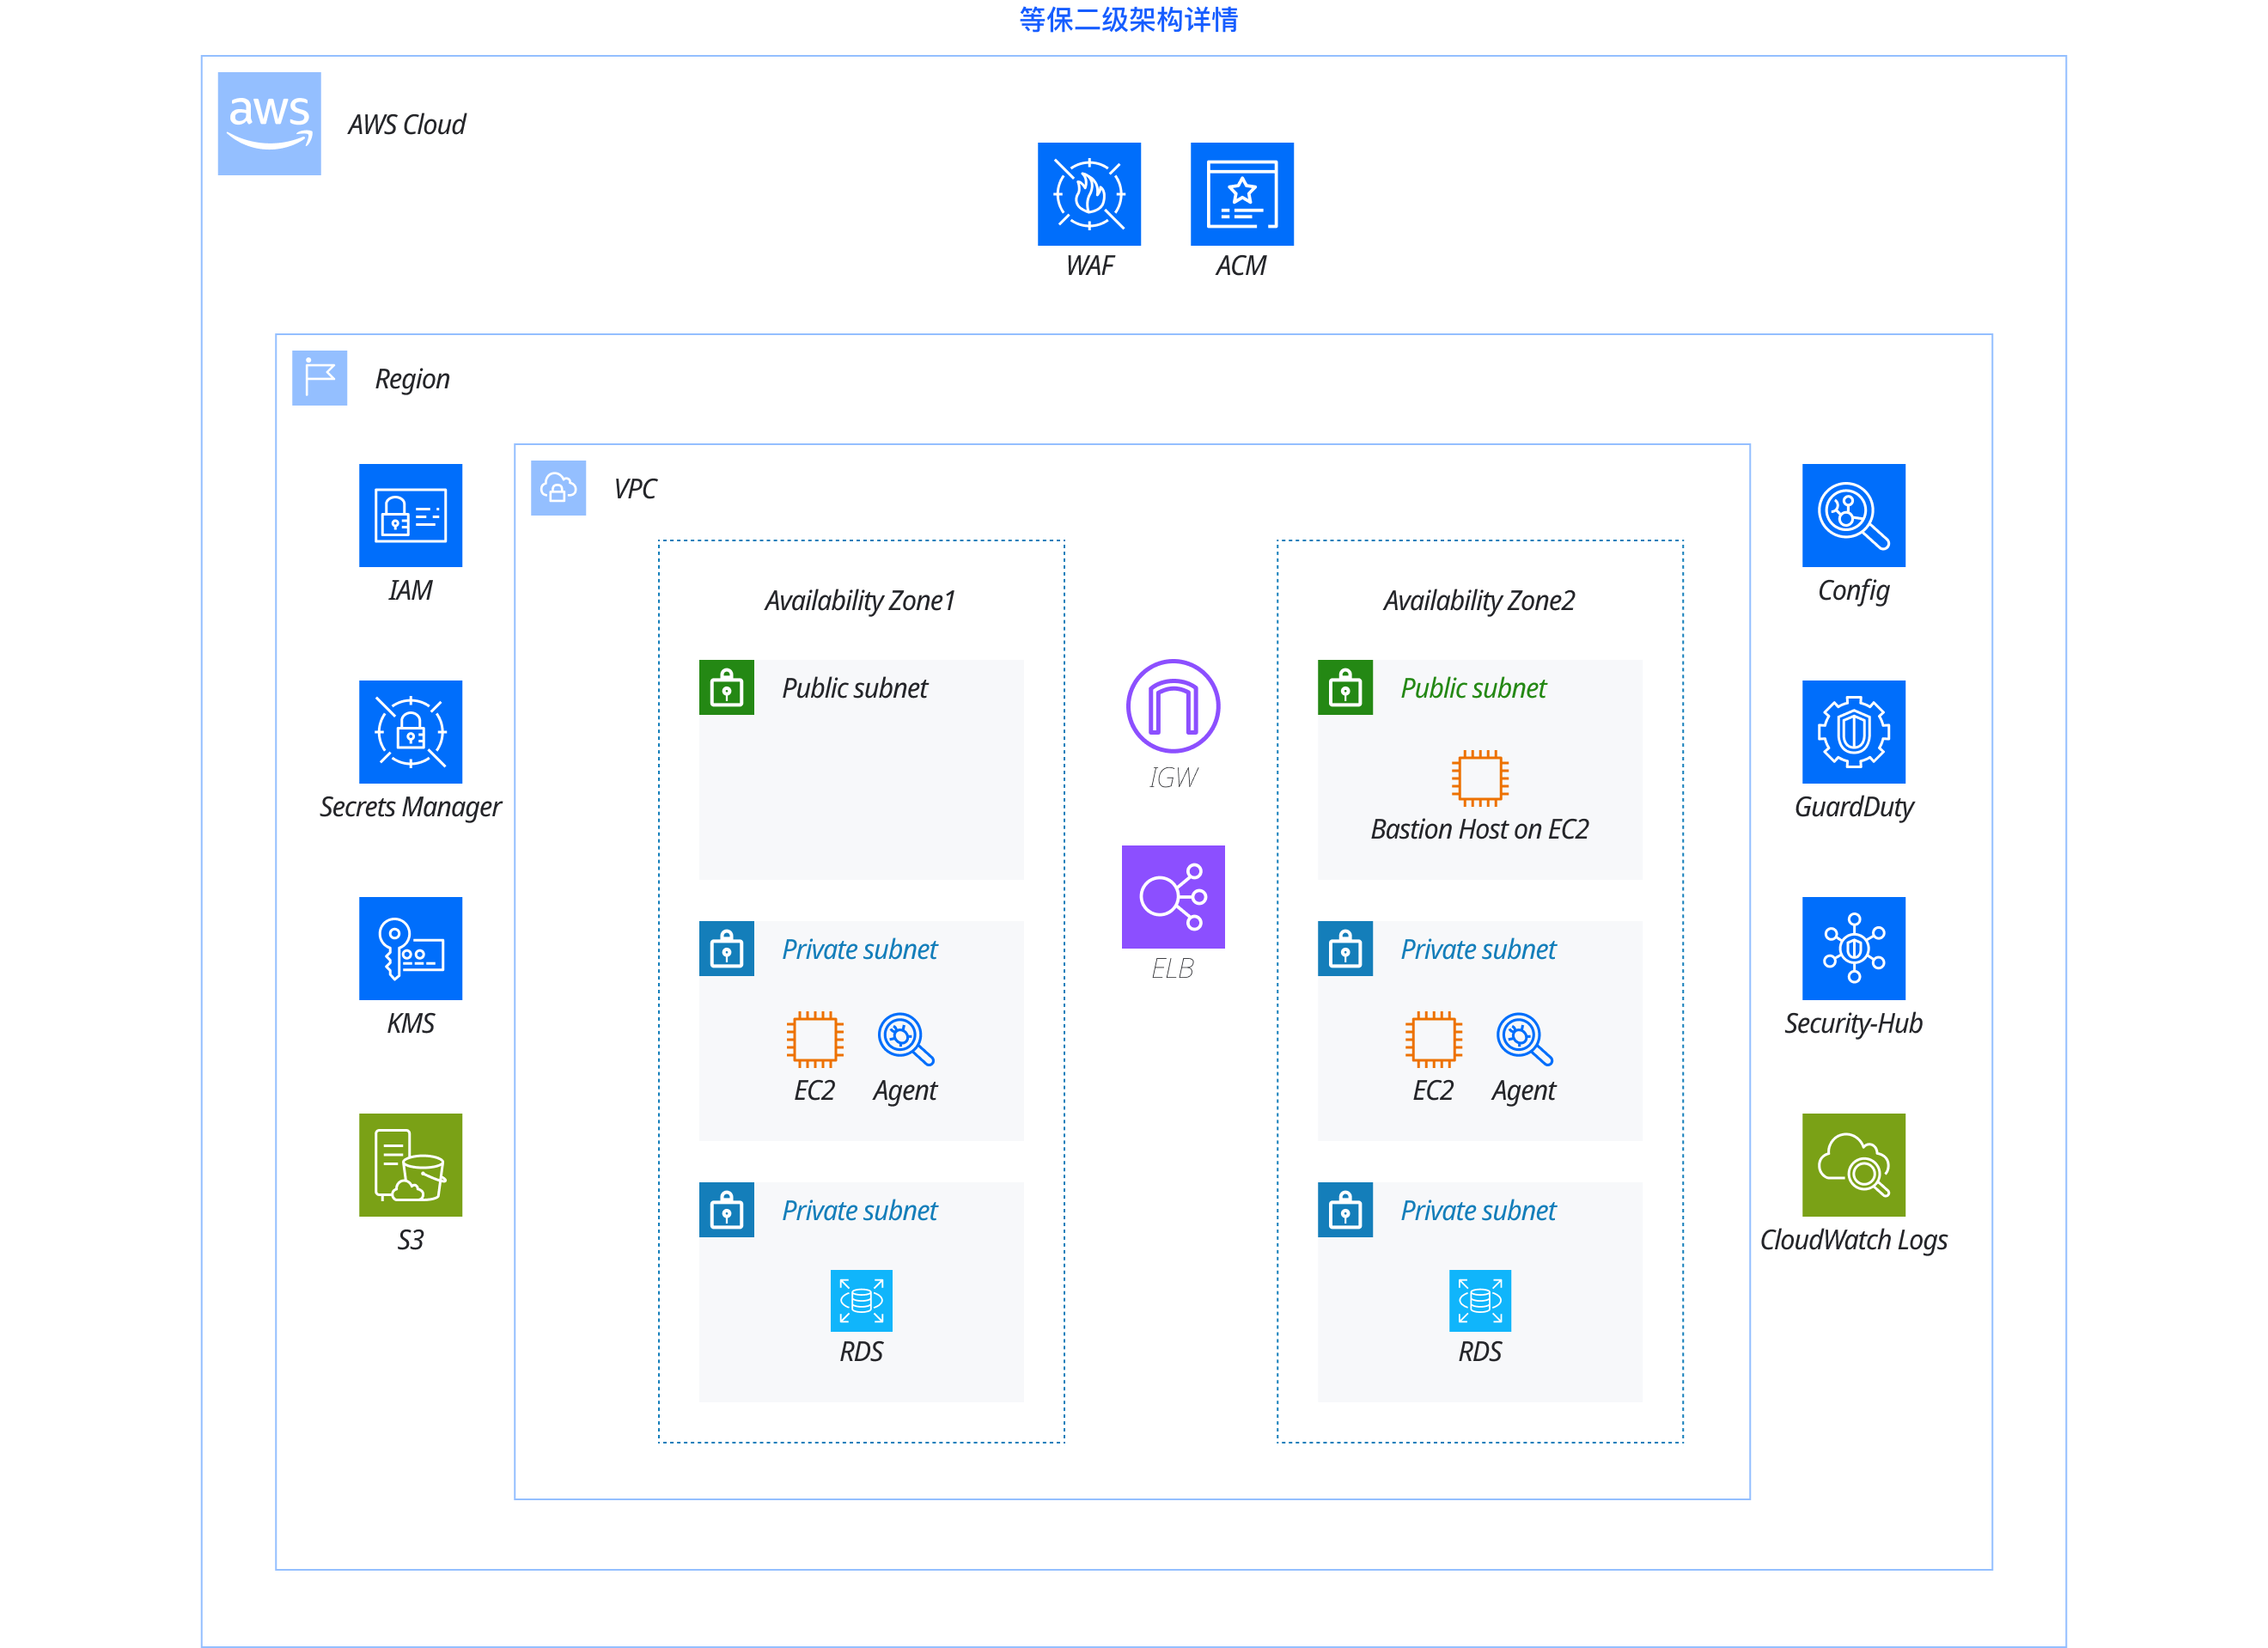
Task: Select the ACM certificate icon
Action: [1242, 194]
